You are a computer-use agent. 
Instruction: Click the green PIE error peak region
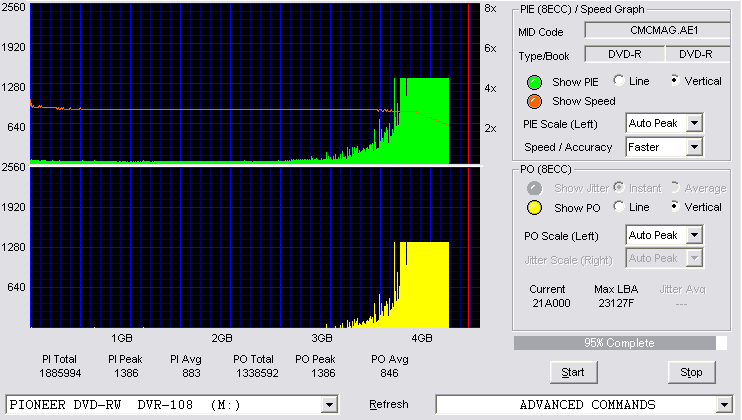pyautogui.click(x=424, y=121)
